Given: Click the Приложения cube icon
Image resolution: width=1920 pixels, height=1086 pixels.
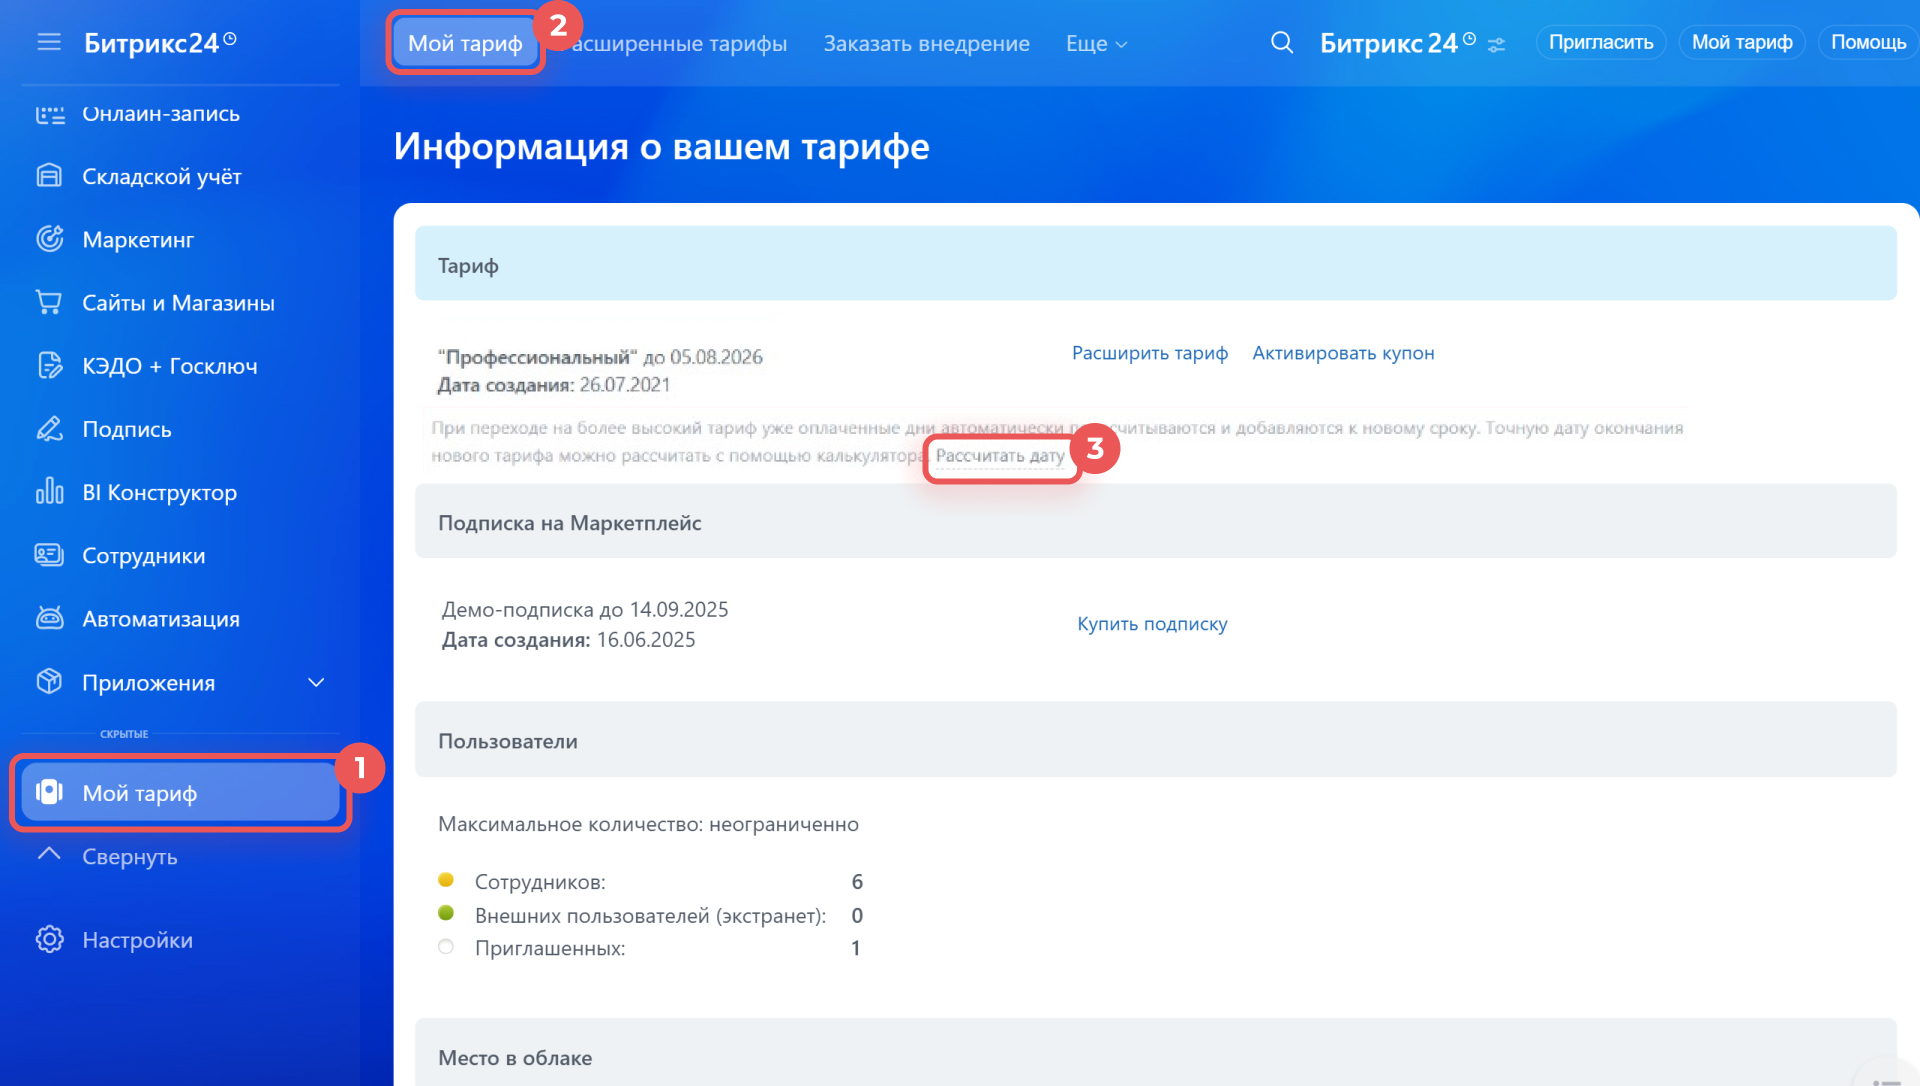Looking at the screenshot, I should [49, 682].
